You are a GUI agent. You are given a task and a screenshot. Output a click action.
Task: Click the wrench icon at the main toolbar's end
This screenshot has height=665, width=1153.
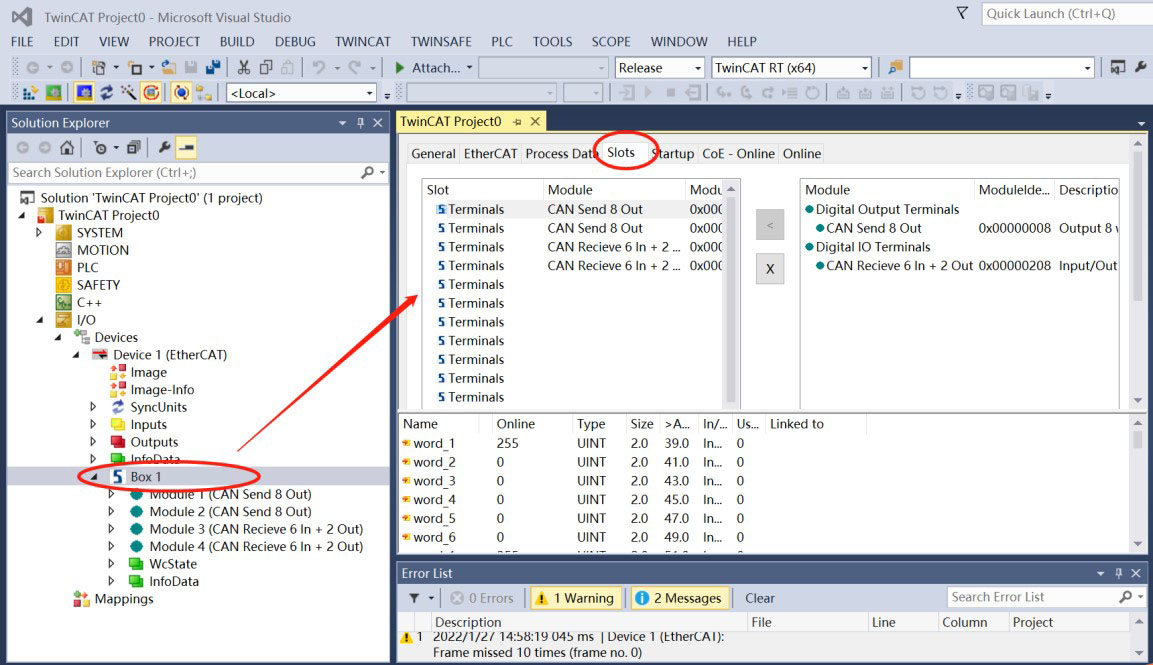pos(1140,68)
